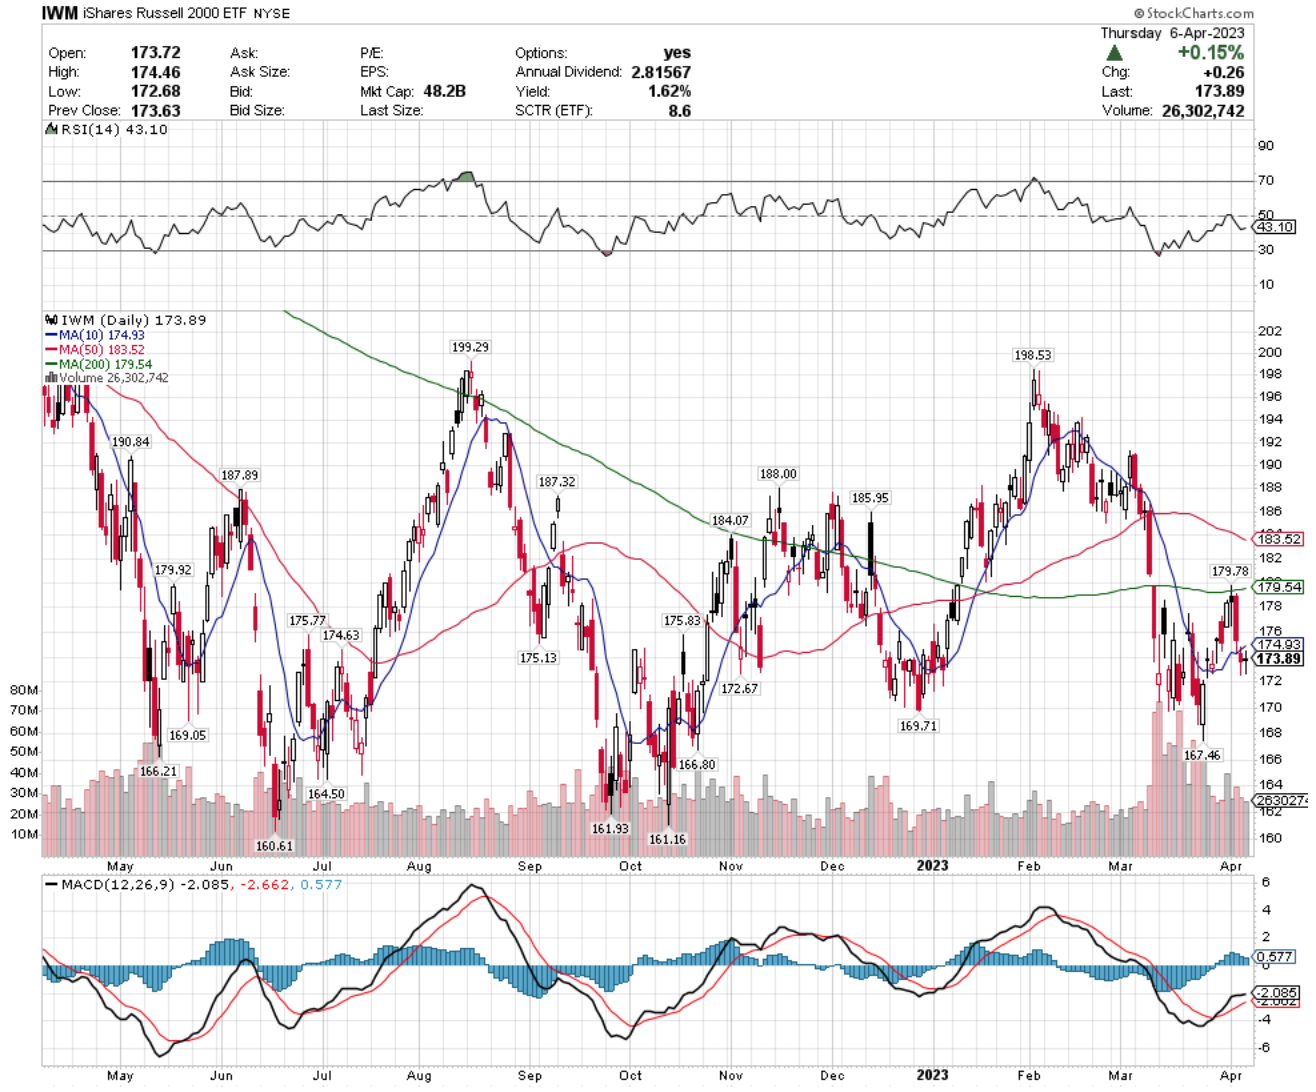Click the 161.93 late September low label
The height and width of the screenshot is (1092, 1316).
click(610, 829)
